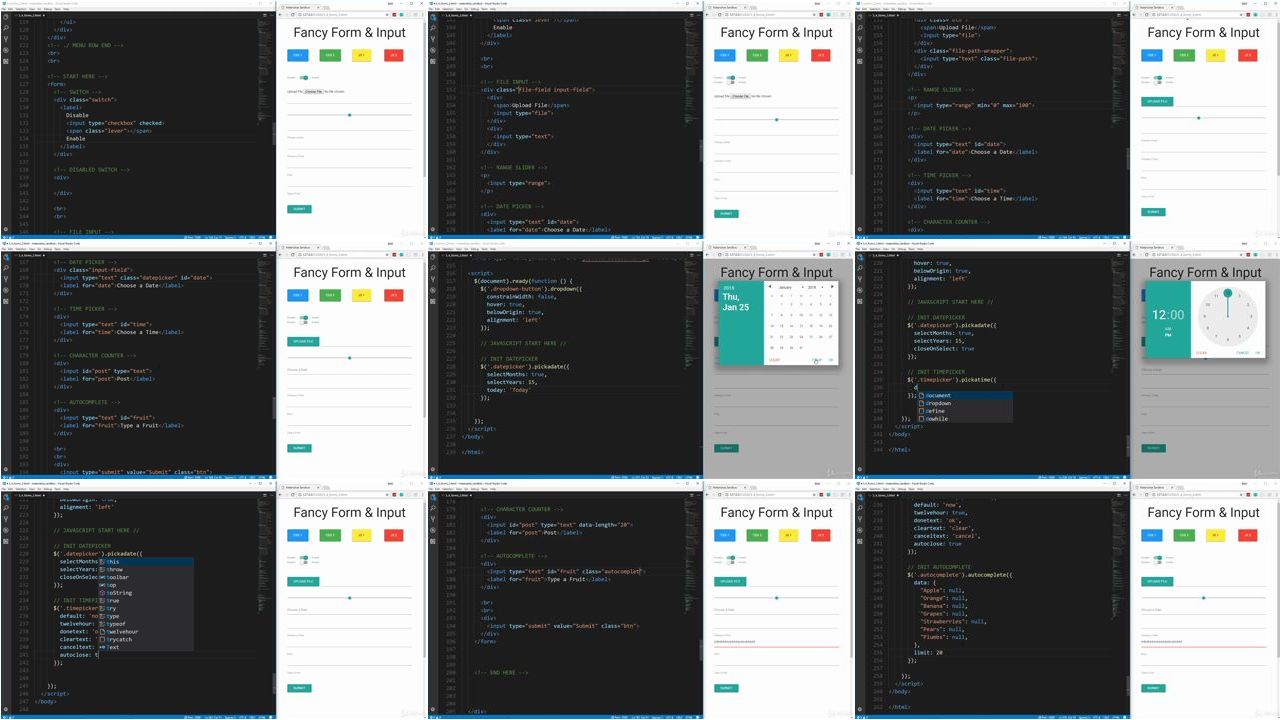
Task: Bookmark page in browser beside 'START HERE' editor
Action: click(x=387, y=15)
